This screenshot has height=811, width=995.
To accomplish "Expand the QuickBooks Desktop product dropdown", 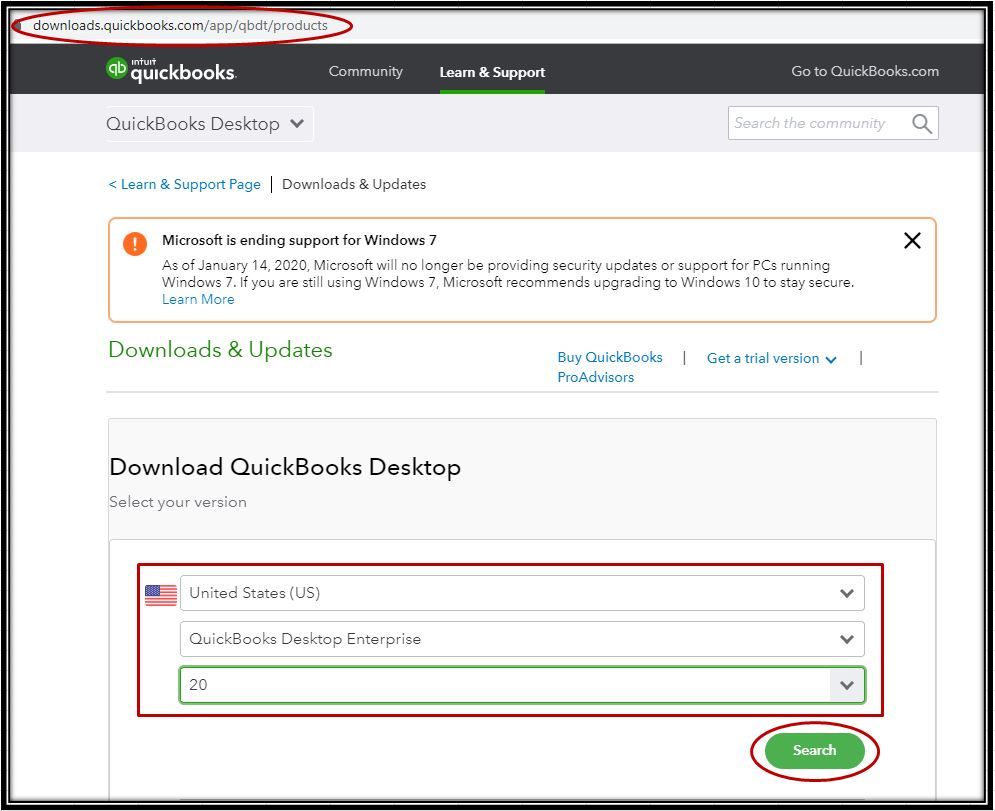I will (209, 124).
